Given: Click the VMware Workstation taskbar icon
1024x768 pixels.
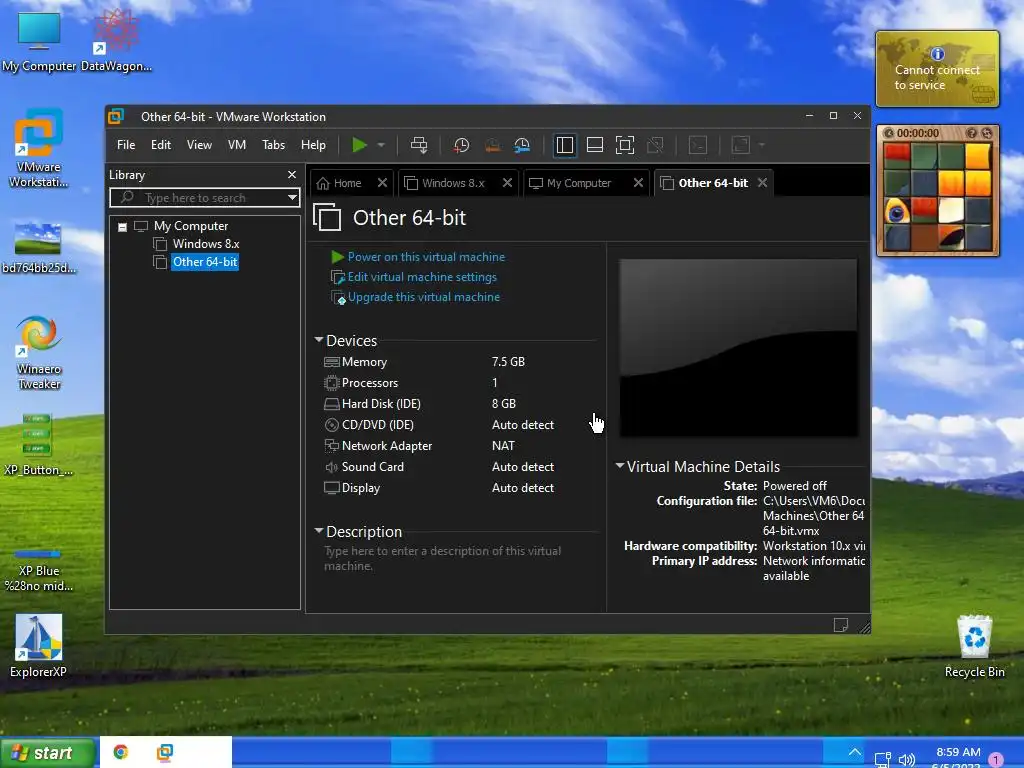Looking at the screenshot, I should pyautogui.click(x=165, y=752).
